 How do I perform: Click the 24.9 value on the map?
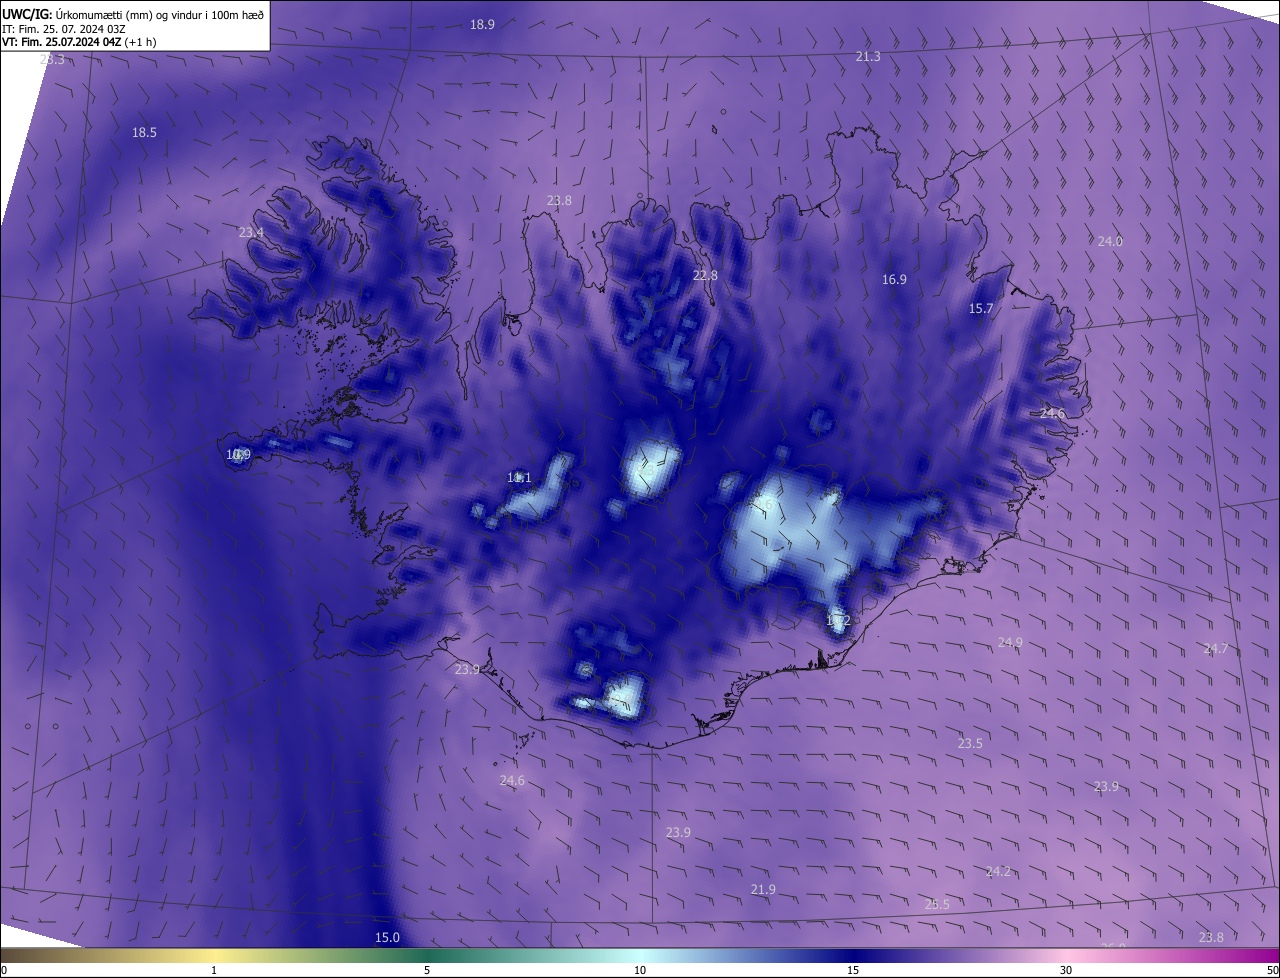(1010, 642)
